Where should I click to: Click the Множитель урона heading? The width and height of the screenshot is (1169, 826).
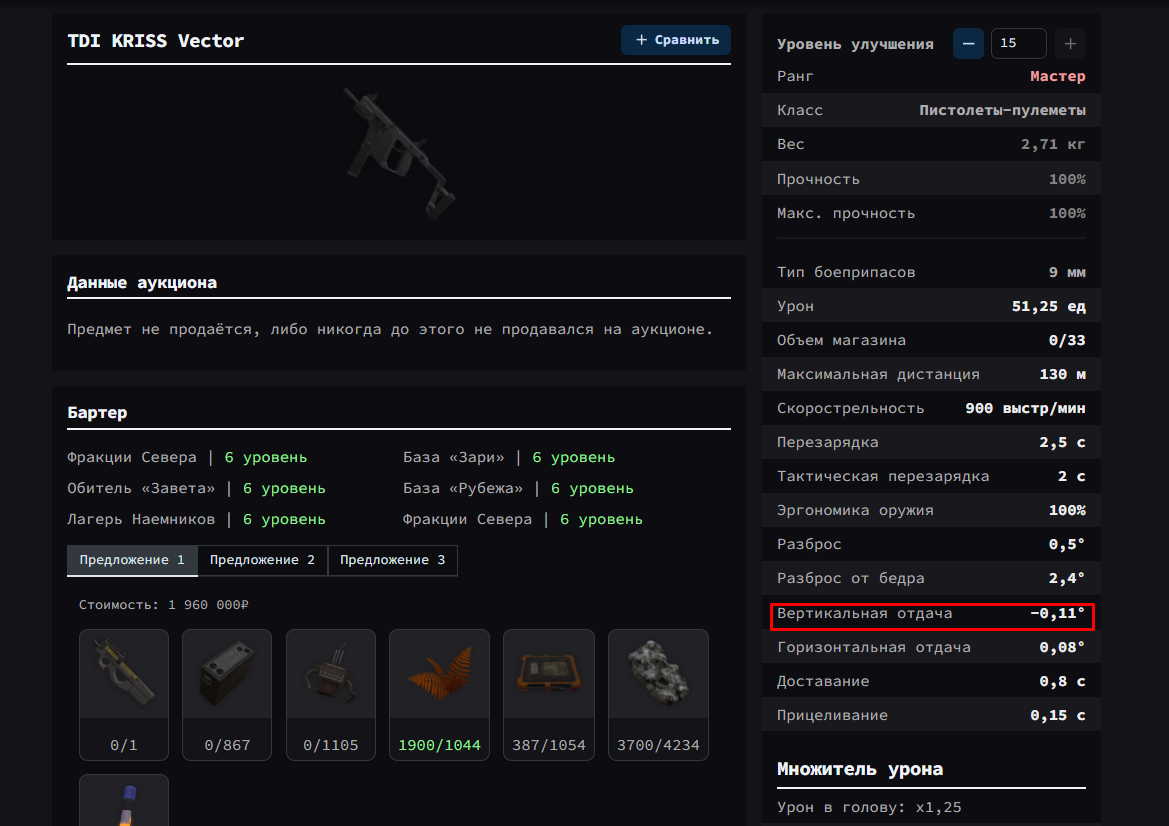coord(860,769)
